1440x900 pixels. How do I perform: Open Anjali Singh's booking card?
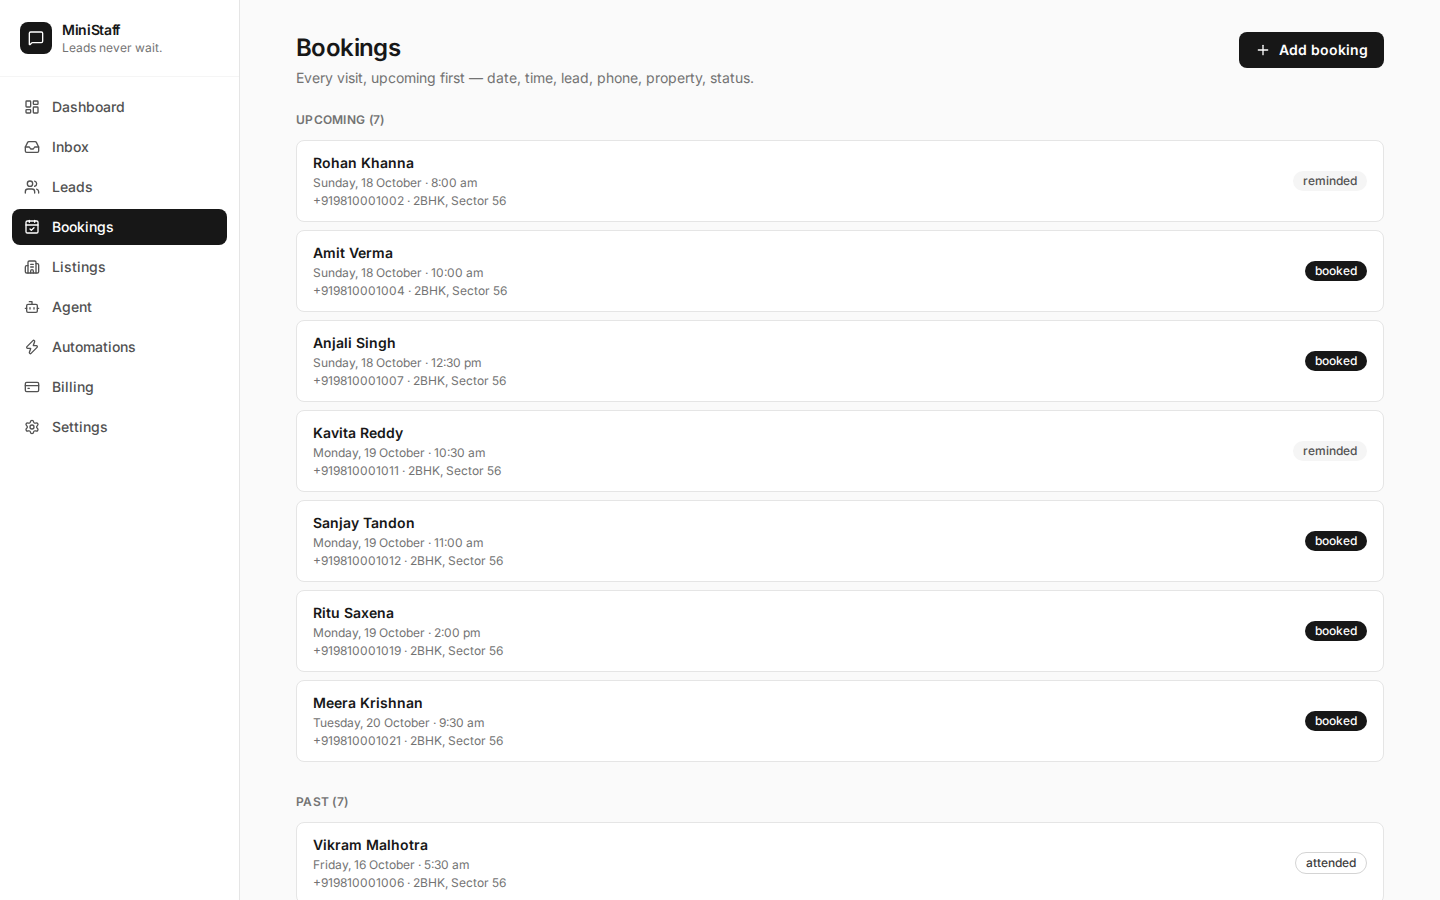point(840,361)
